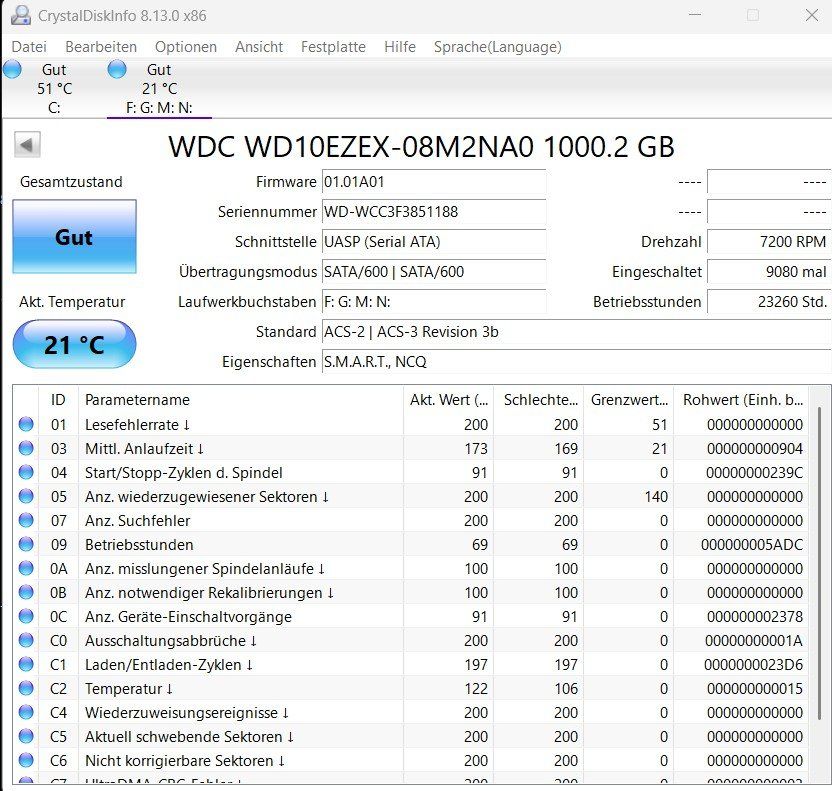Viewport: 832px width, 791px height.
Task: Click status orb of Nicht korrigierbare Sektoren row
Action: coord(26,760)
